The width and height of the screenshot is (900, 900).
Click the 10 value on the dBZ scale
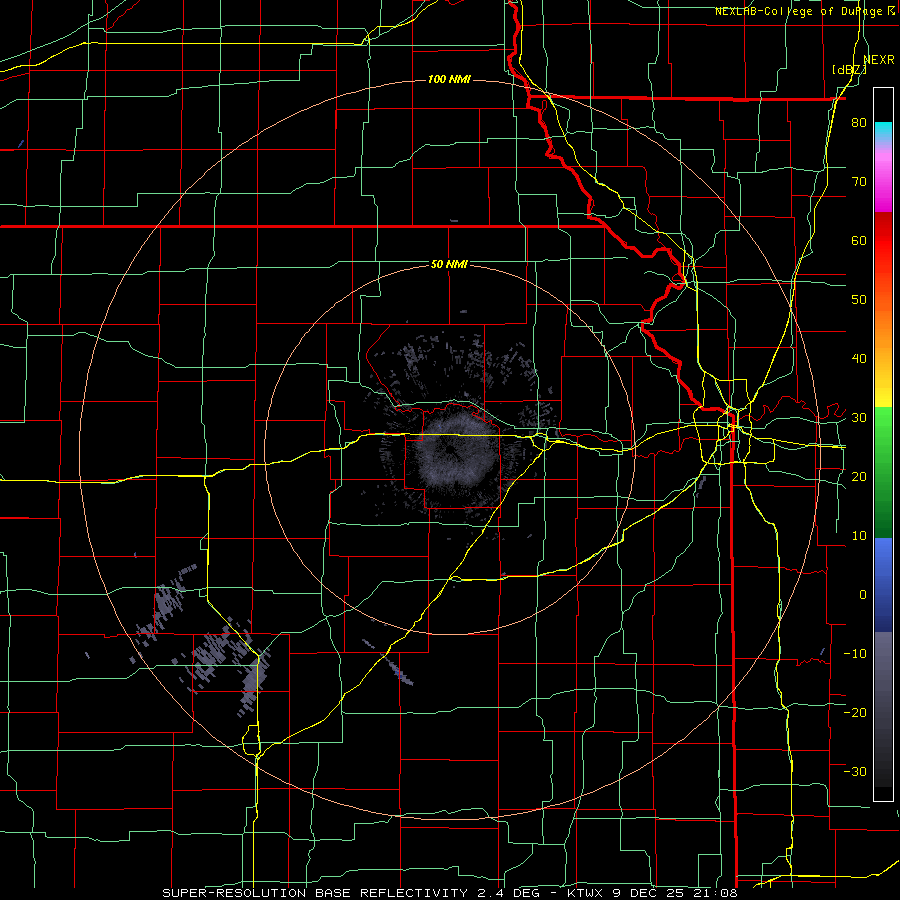859,536
